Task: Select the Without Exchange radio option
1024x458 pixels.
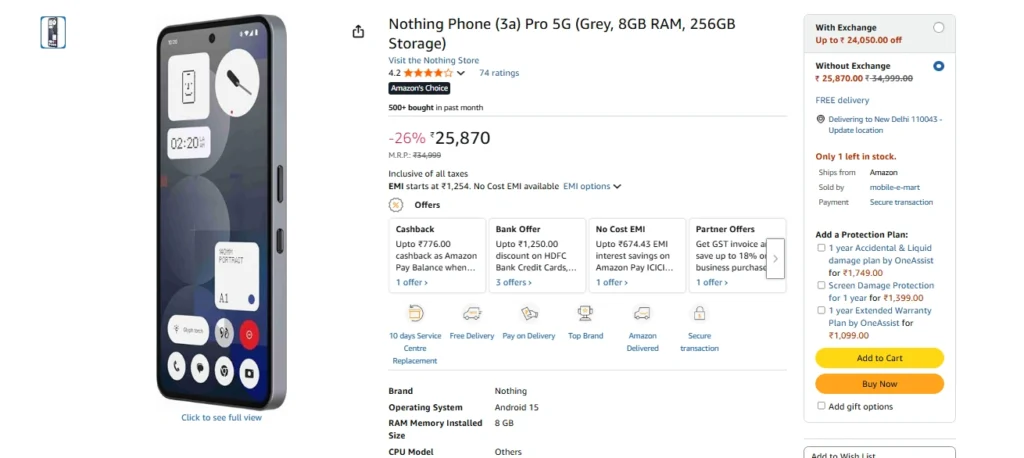Action: 938,66
